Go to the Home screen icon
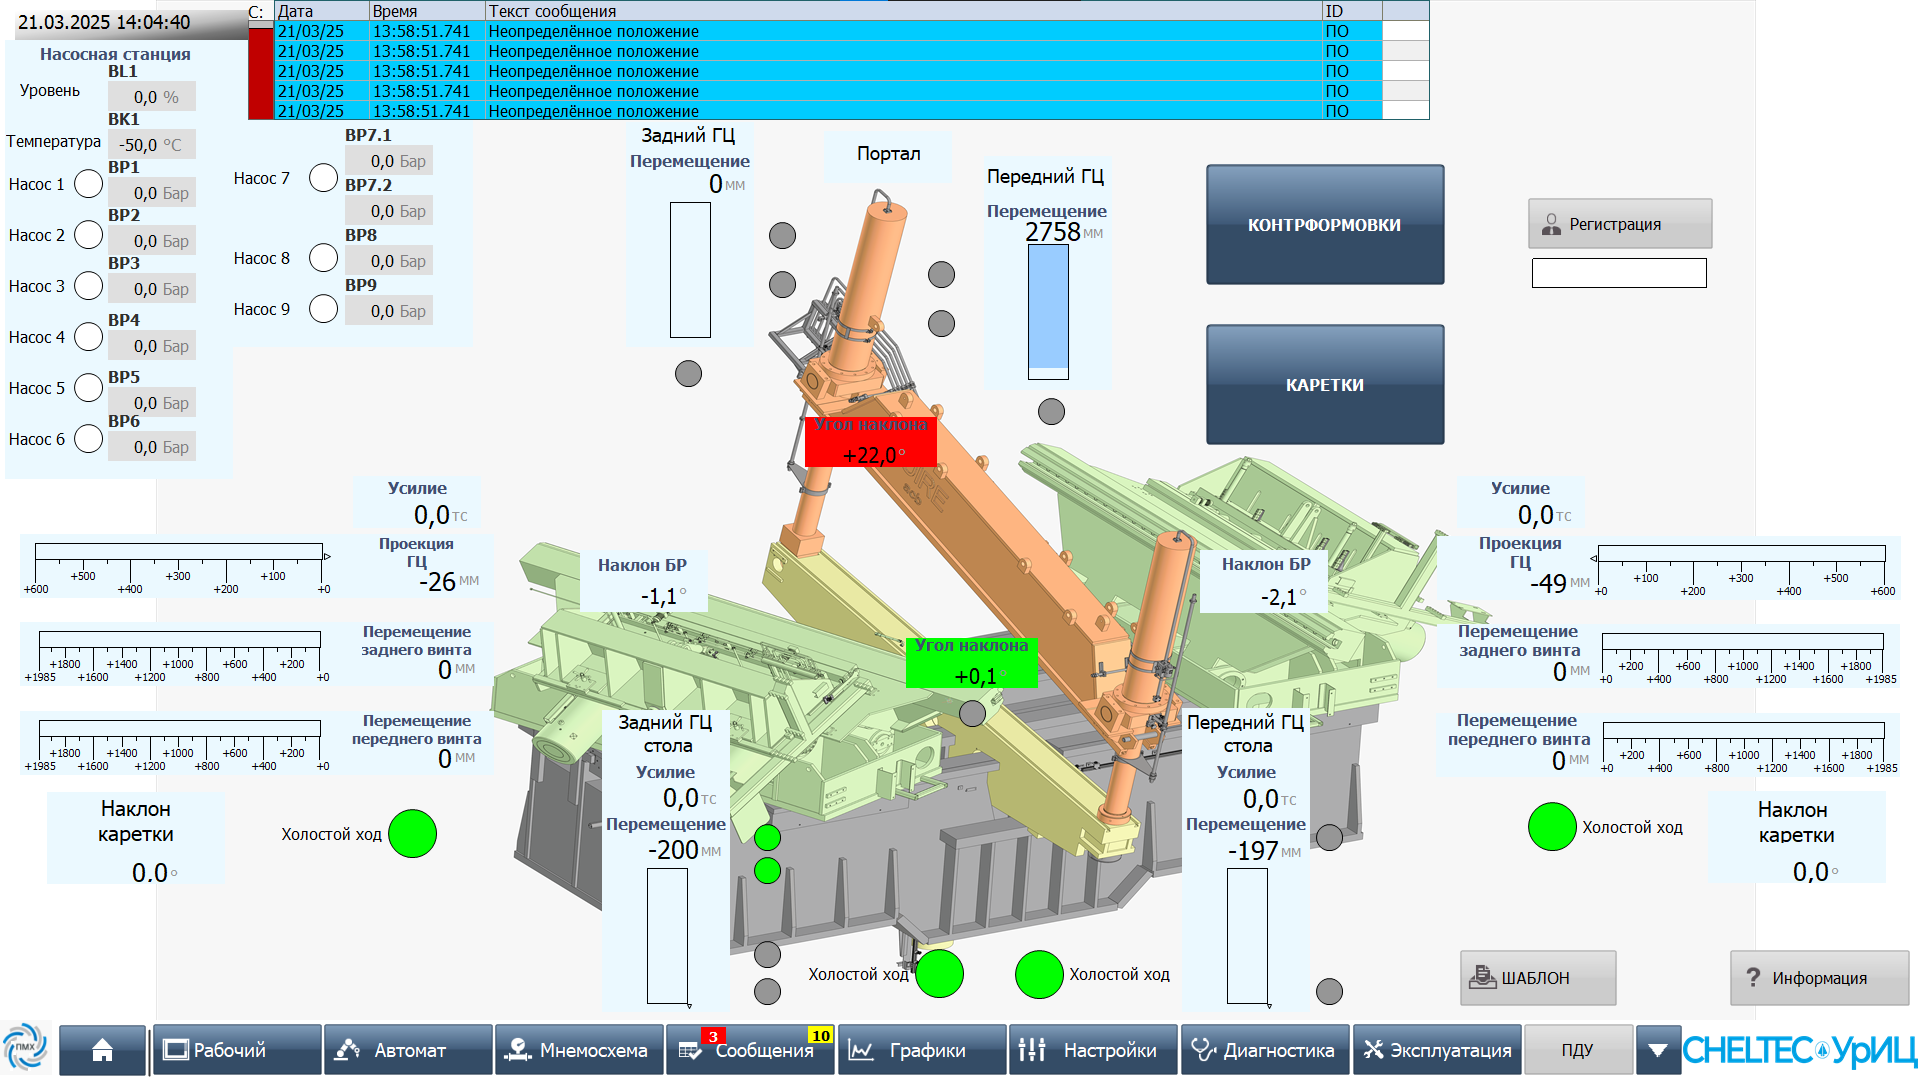Viewport: 1920px width, 1080px height. click(x=102, y=1050)
